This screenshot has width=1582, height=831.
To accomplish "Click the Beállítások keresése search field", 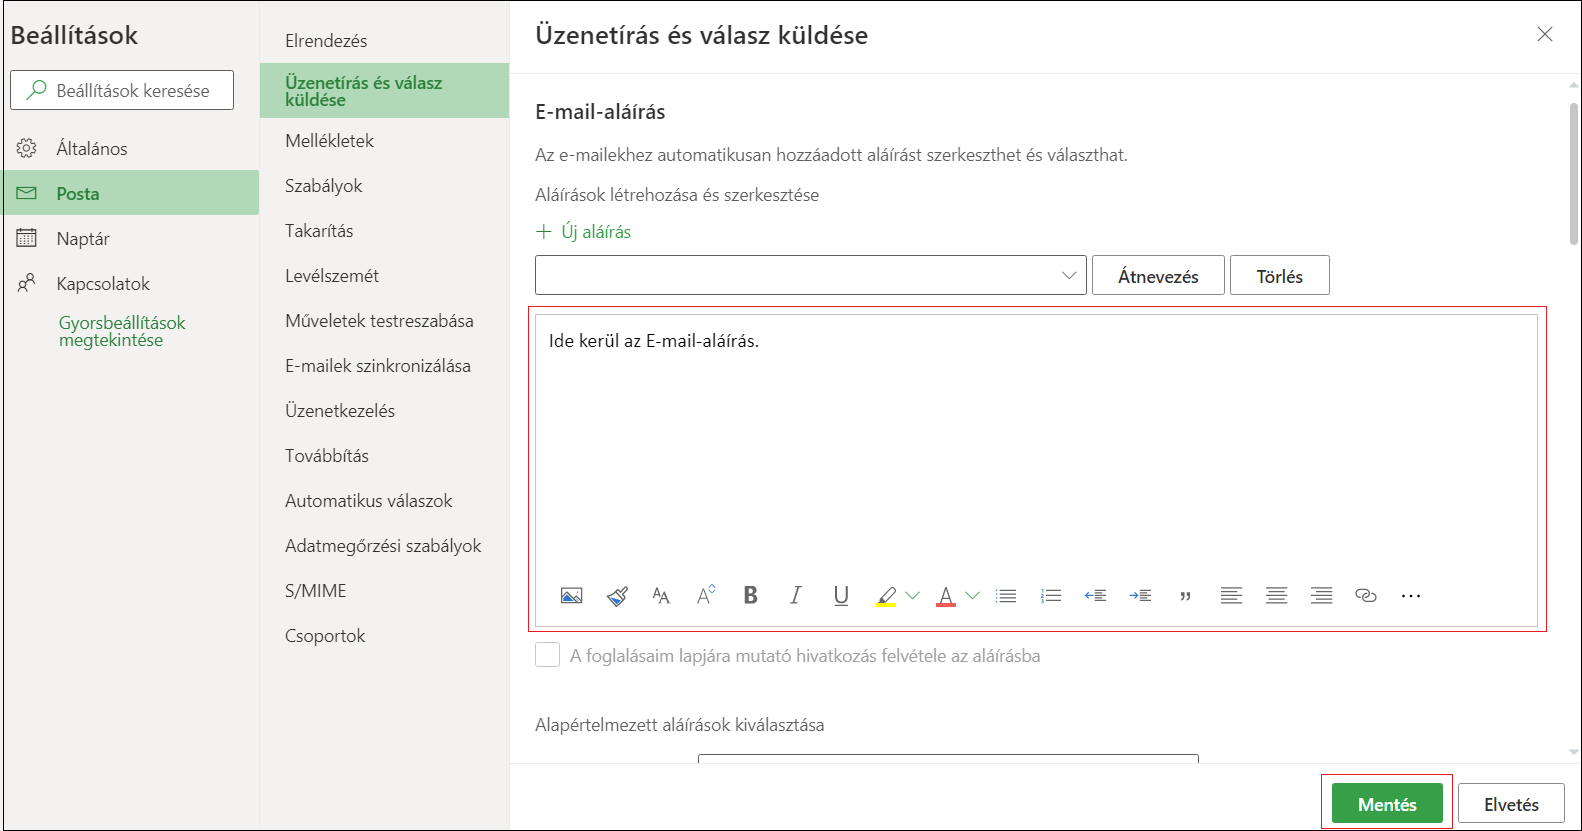I will [122, 90].
